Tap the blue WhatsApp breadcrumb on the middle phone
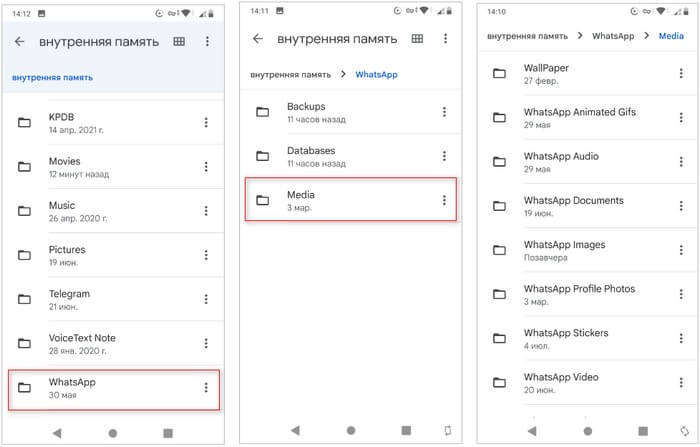The image size is (700, 447). point(376,75)
